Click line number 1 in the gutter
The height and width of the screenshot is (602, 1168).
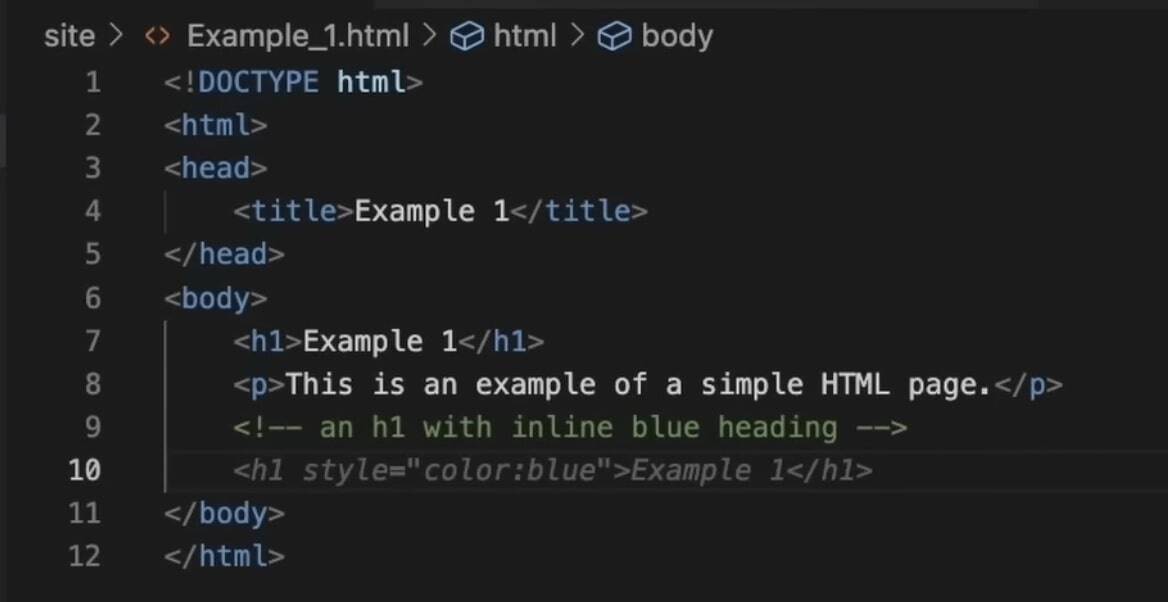(x=93, y=82)
